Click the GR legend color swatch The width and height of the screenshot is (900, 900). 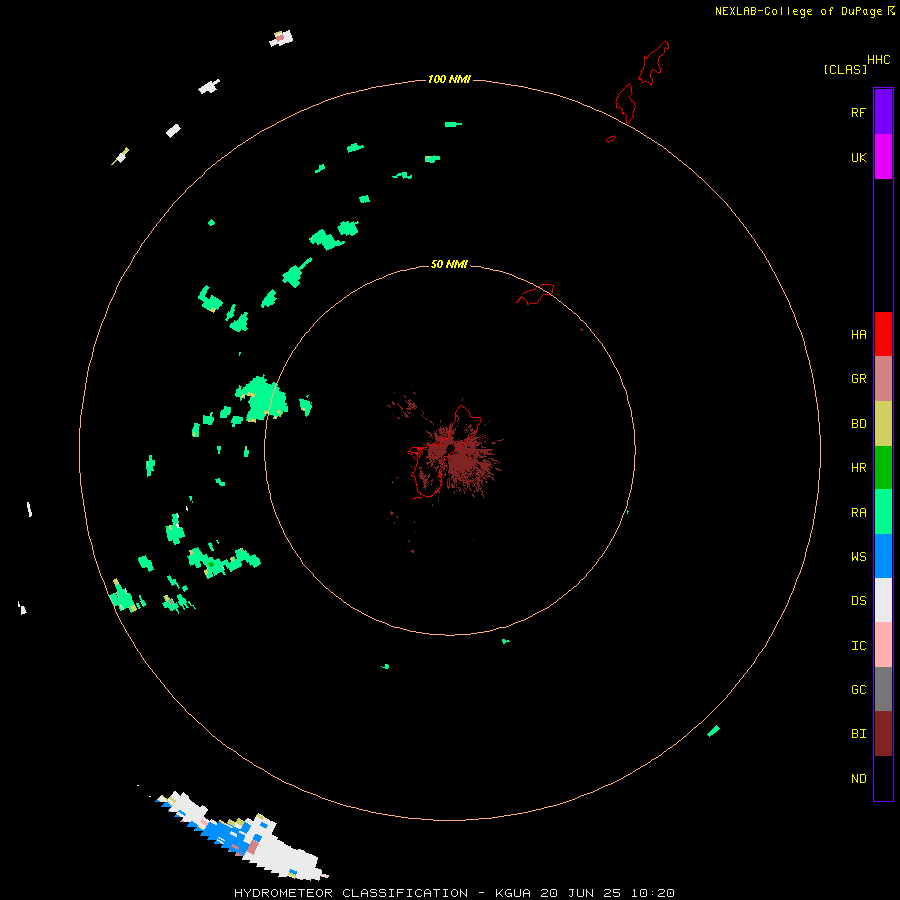click(883, 379)
